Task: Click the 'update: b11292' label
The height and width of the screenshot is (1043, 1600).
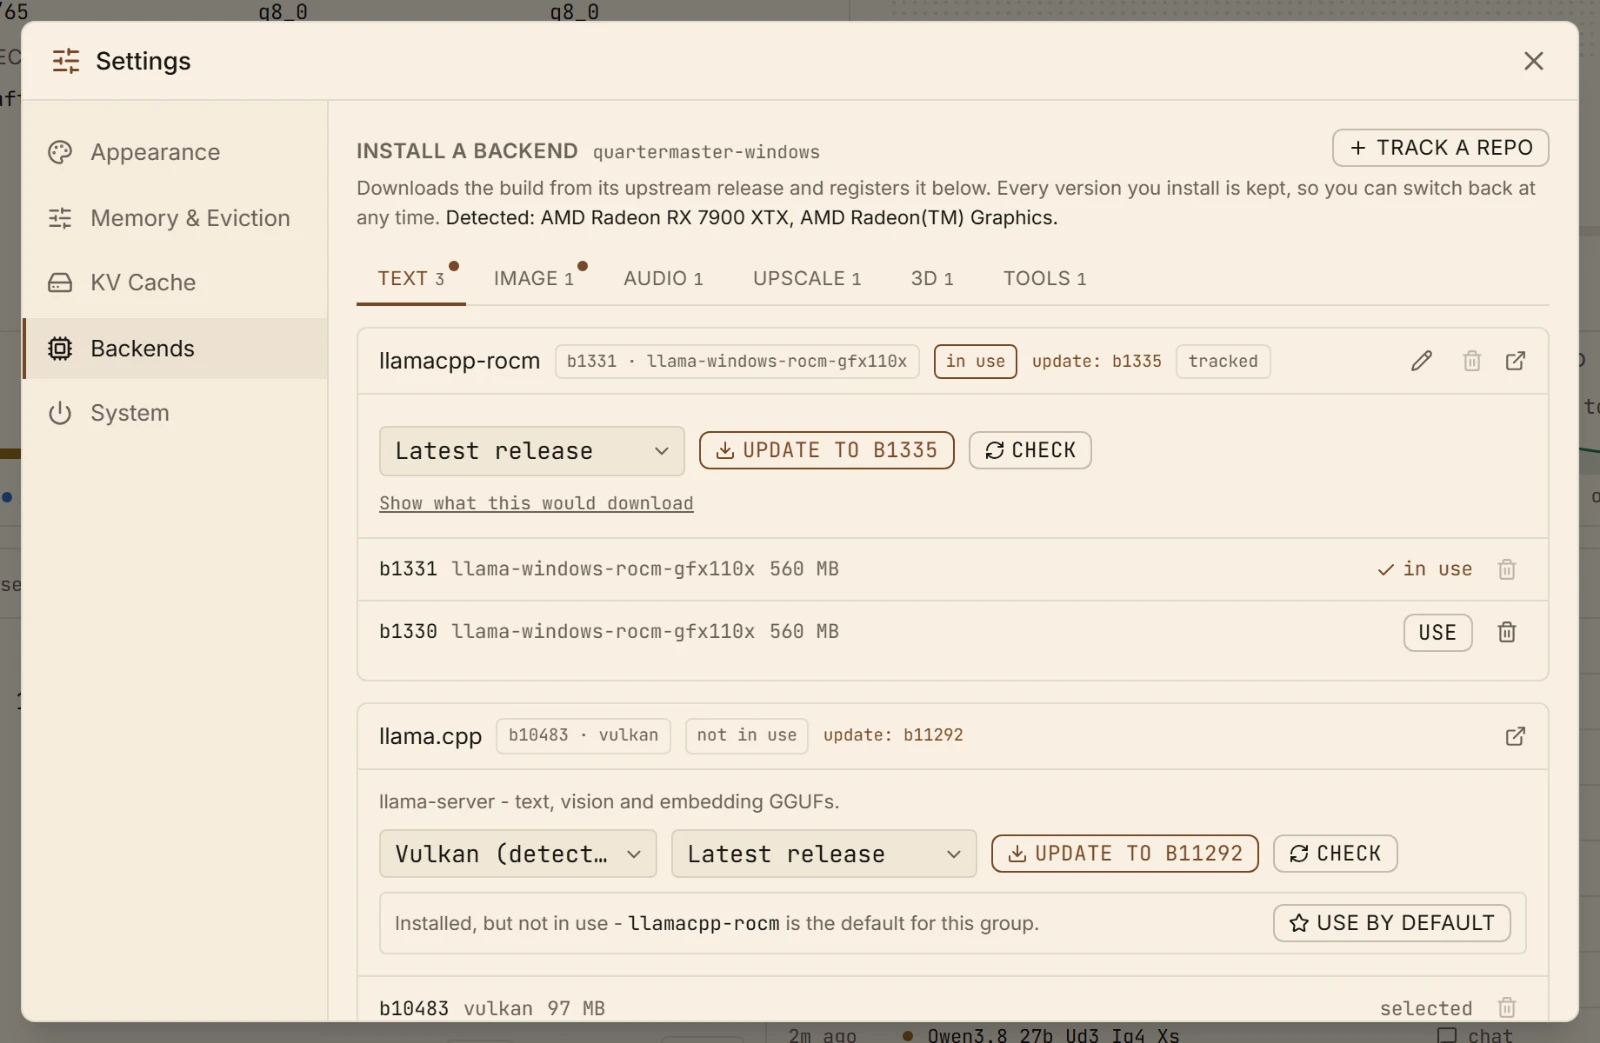Action: pyautogui.click(x=893, y=735)
